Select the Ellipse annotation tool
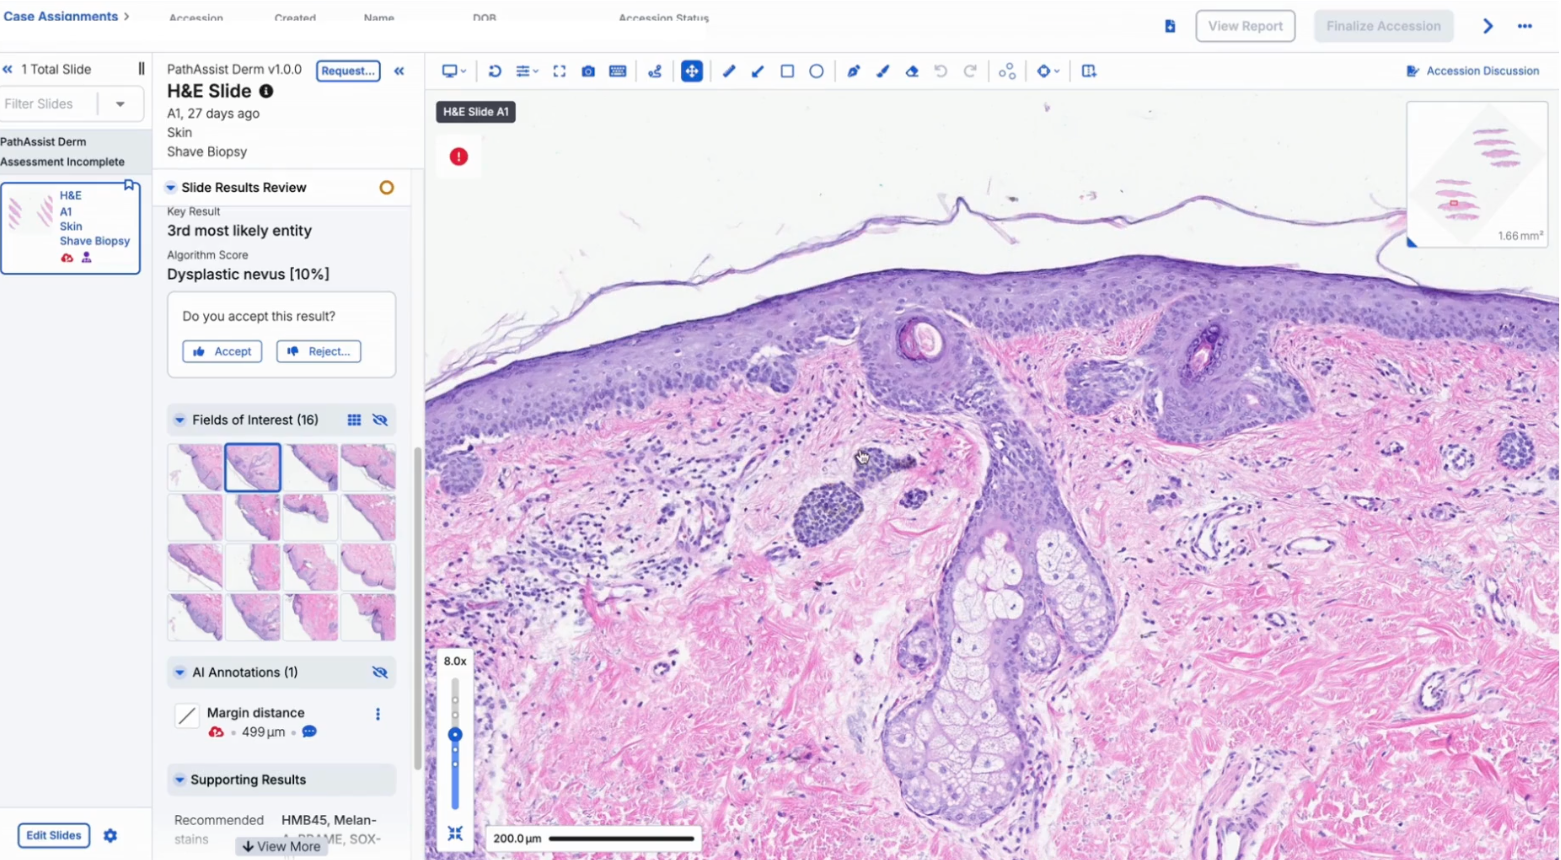1561x860 pixels. click(816, 70)
